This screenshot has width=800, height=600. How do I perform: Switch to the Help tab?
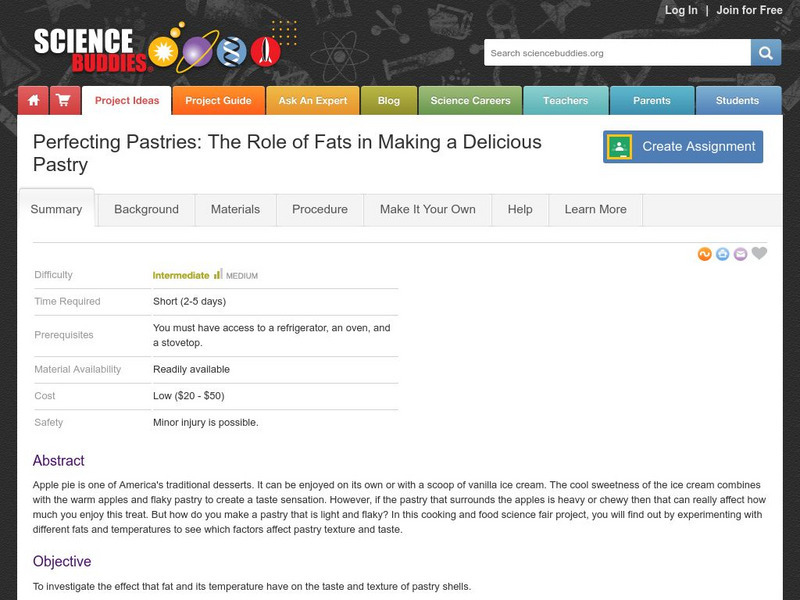coord(520,210)
